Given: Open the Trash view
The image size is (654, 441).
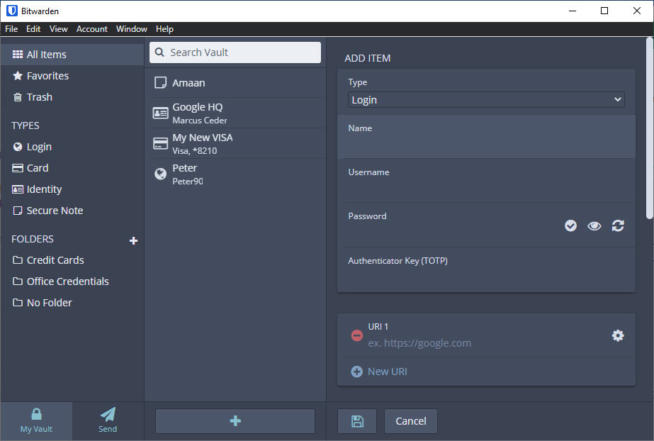Looking at the screenshot, I should click(x=72, y=97).
